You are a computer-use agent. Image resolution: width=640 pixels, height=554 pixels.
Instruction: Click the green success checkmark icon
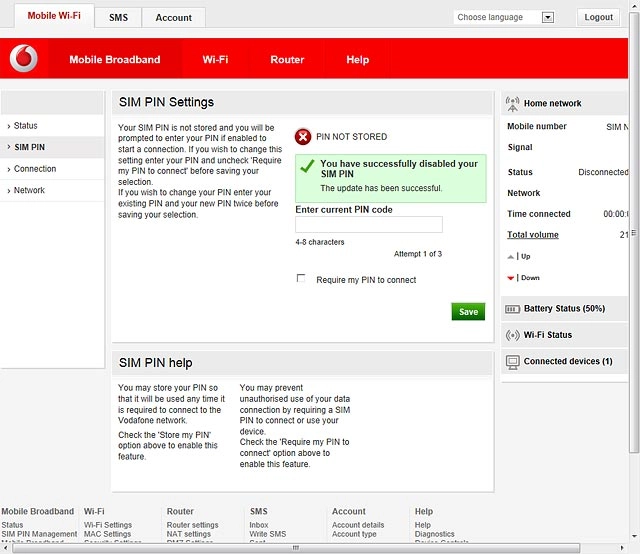point(307,166)
